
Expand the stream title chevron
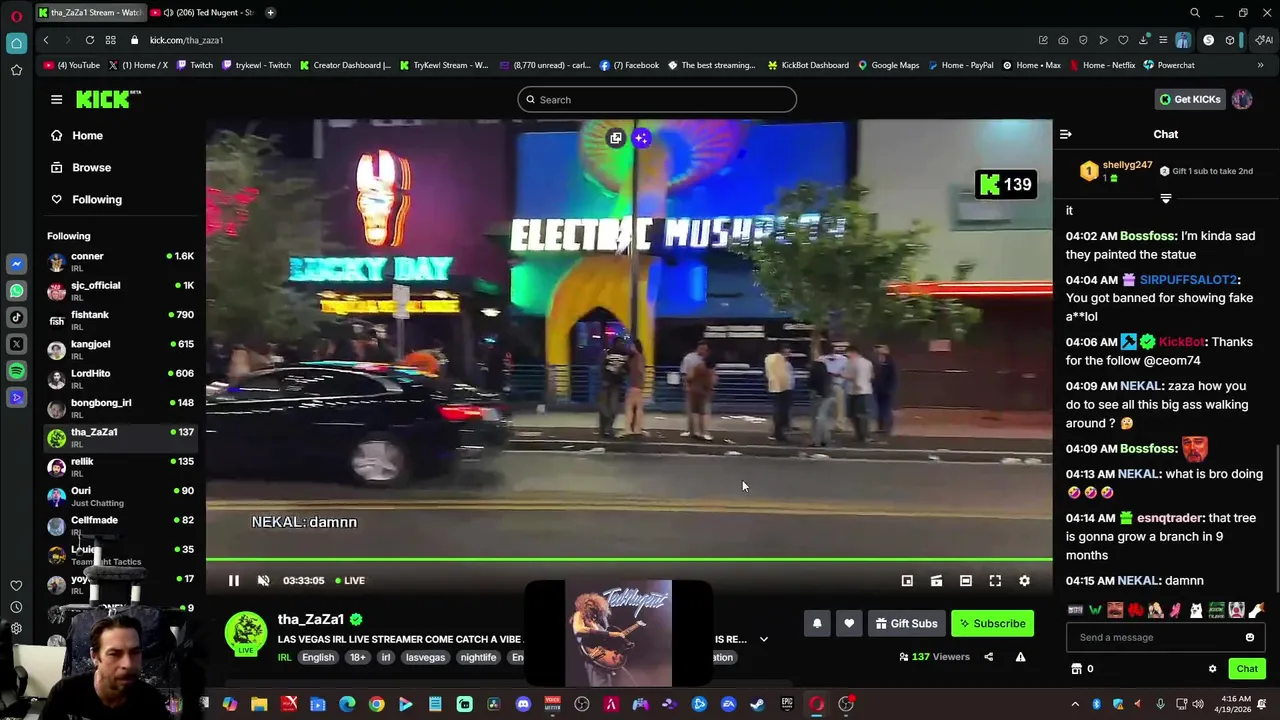(x=764, y=639)
